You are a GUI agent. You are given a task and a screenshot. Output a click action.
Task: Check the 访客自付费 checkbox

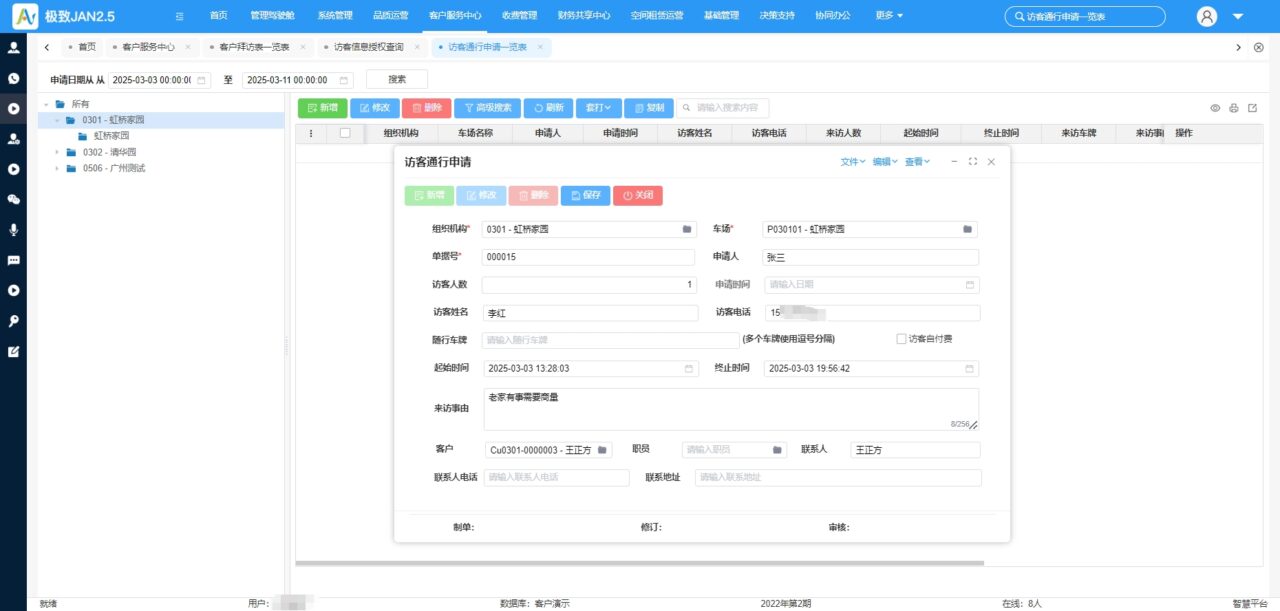(901, 339)
